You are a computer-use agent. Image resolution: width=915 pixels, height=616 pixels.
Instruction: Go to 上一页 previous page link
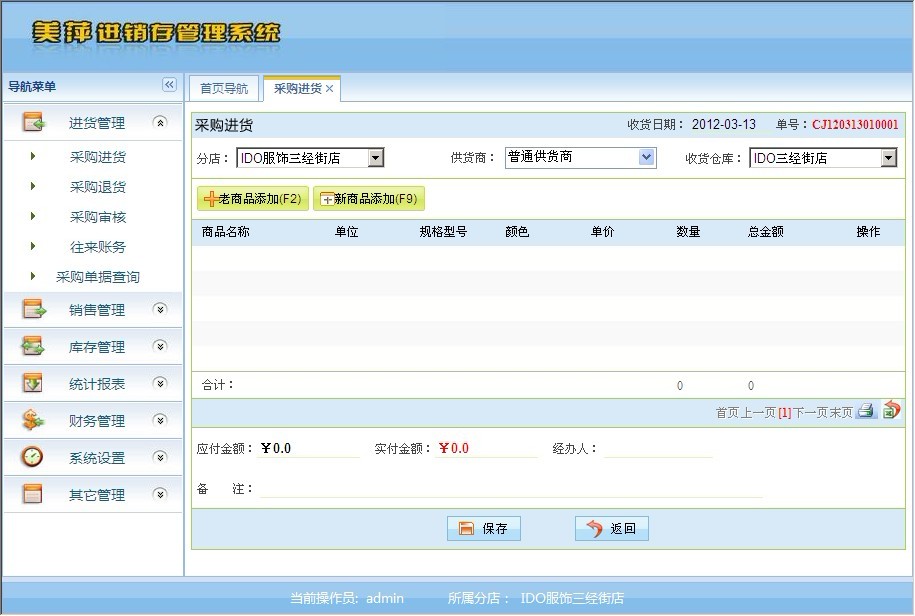coord(758,413)
